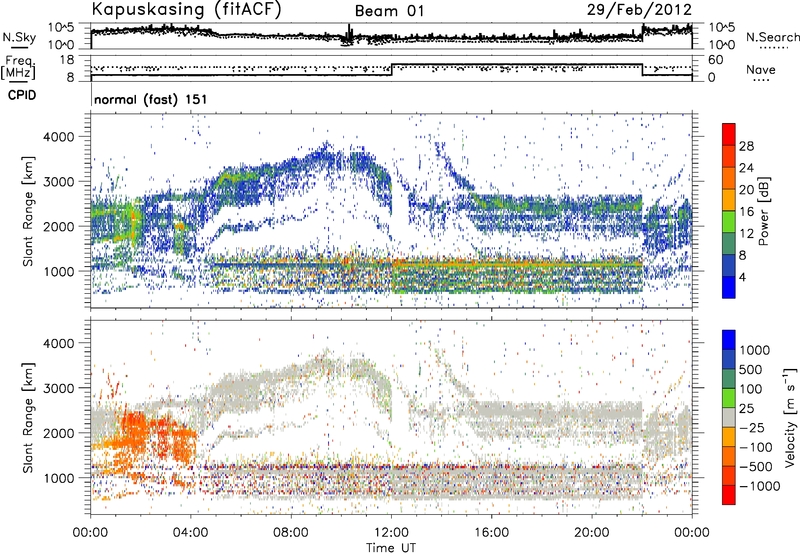
Task: Select the CPID row label
Action: [x=22, y=95]
